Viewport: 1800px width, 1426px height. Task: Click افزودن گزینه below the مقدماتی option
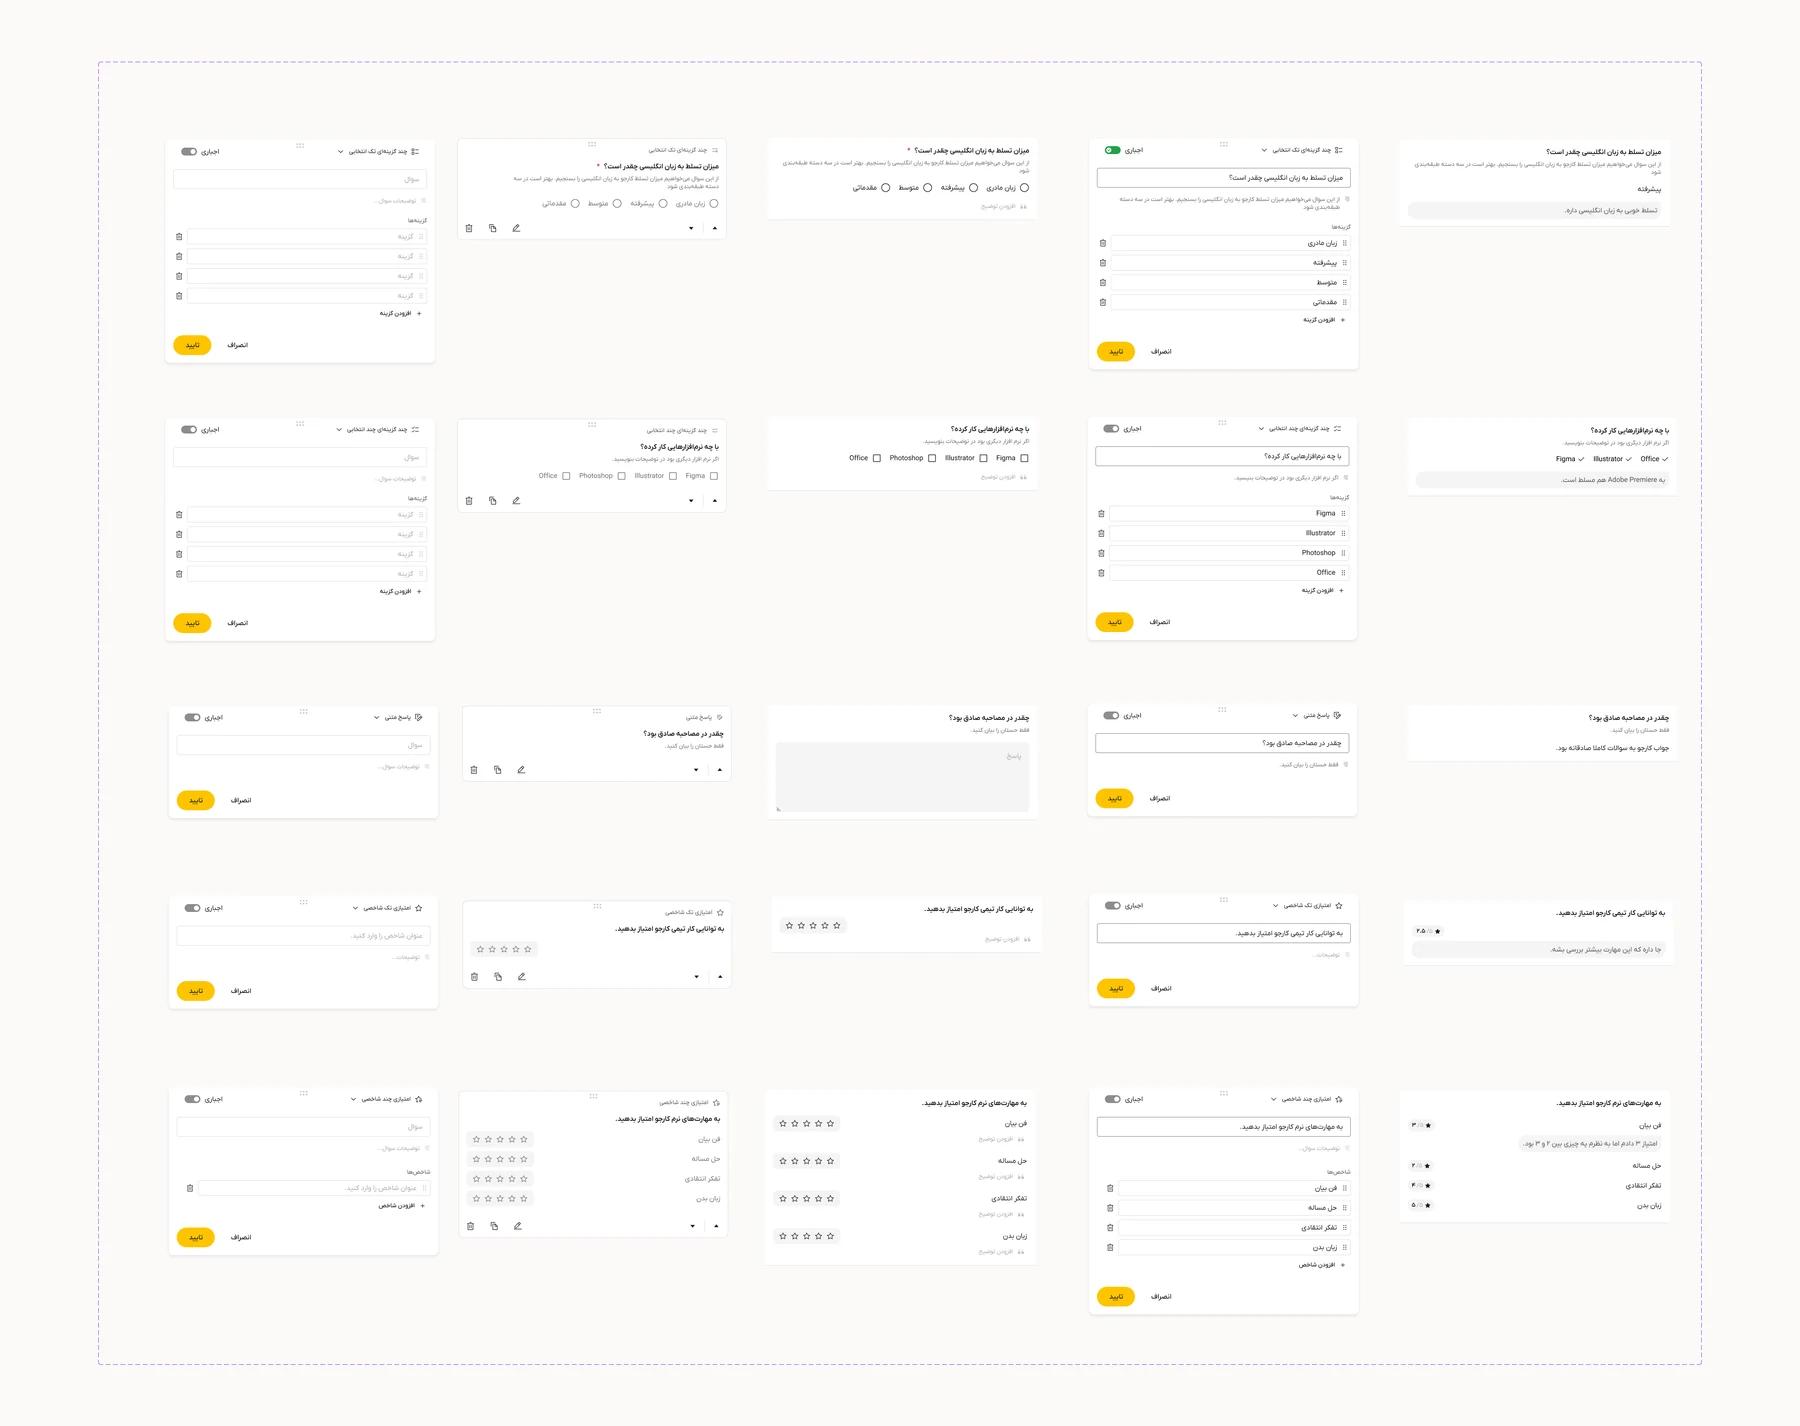(x=1324, y=320)
